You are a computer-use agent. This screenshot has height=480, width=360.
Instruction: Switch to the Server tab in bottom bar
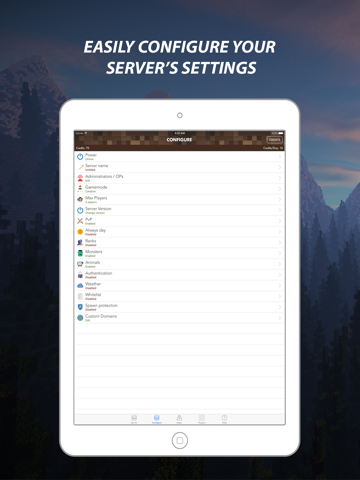coord(134,419)
